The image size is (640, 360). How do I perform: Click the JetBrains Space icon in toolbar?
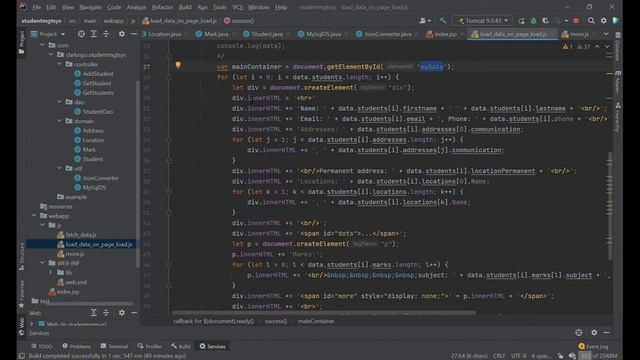coord(616,20)
